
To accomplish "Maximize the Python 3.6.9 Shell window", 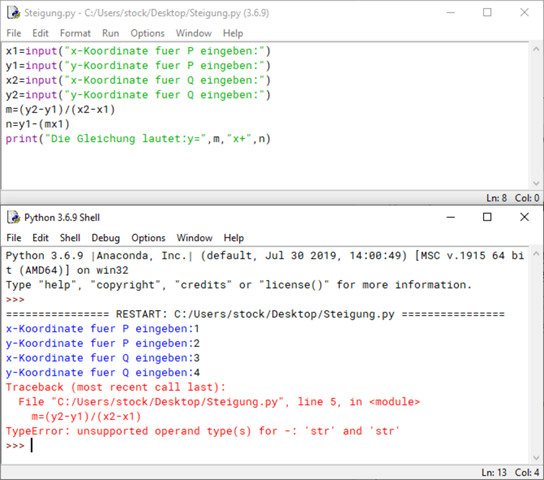I will click(x=487, y=217).
